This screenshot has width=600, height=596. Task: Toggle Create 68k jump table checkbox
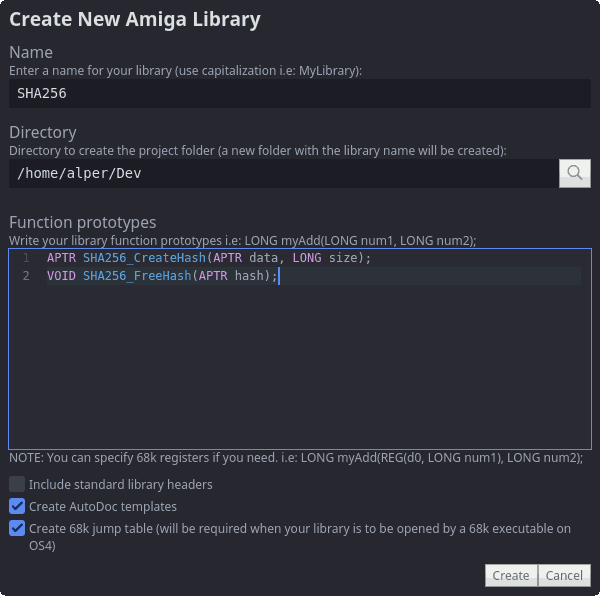click(17, 528)
